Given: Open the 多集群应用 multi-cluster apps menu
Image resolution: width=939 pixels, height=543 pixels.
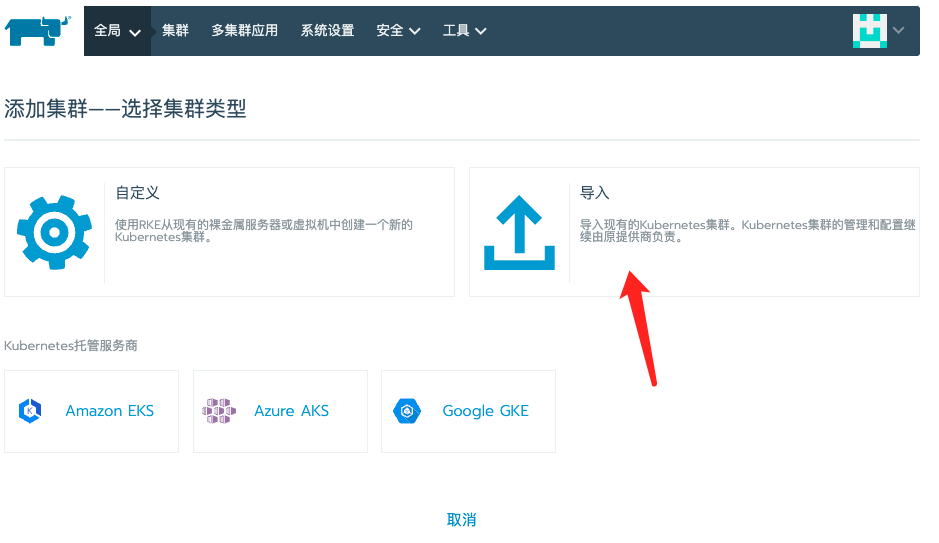Looking at the screenshot, I should 244,30.
